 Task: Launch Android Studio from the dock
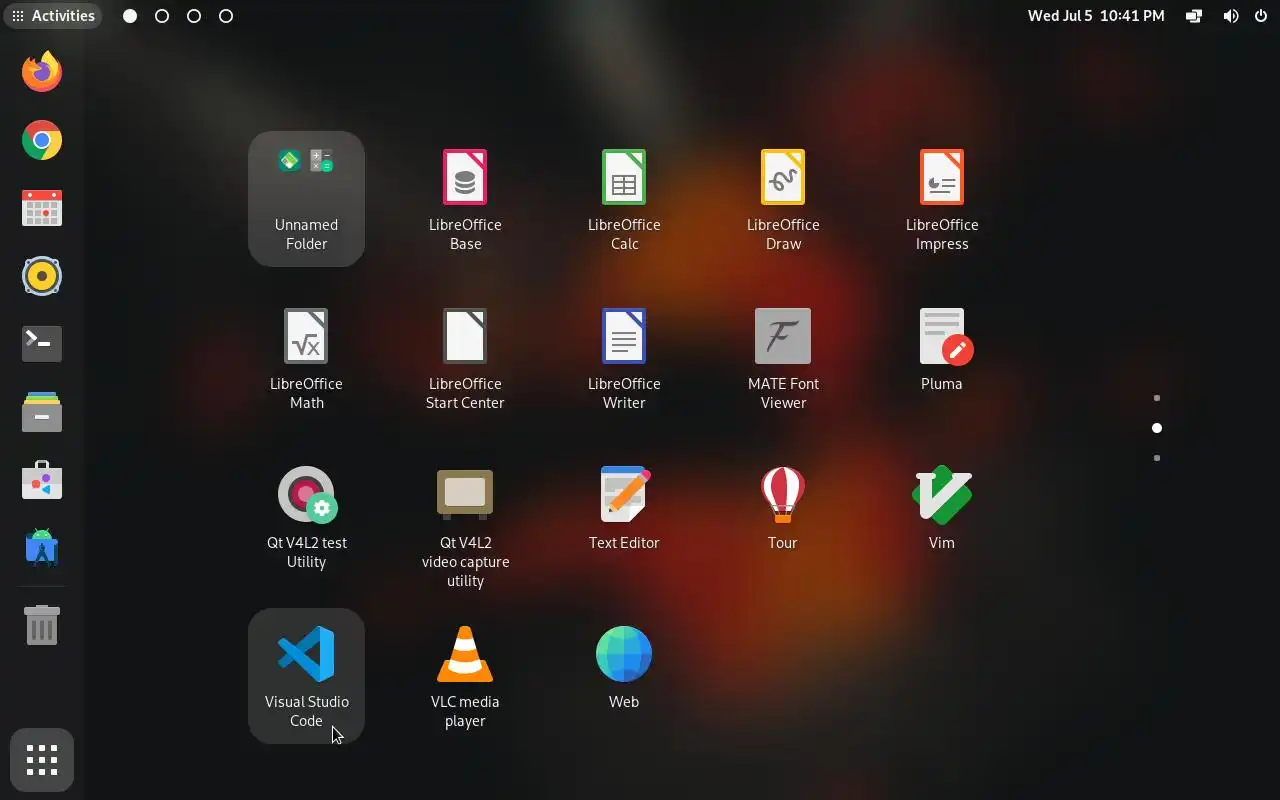[42, 548]
